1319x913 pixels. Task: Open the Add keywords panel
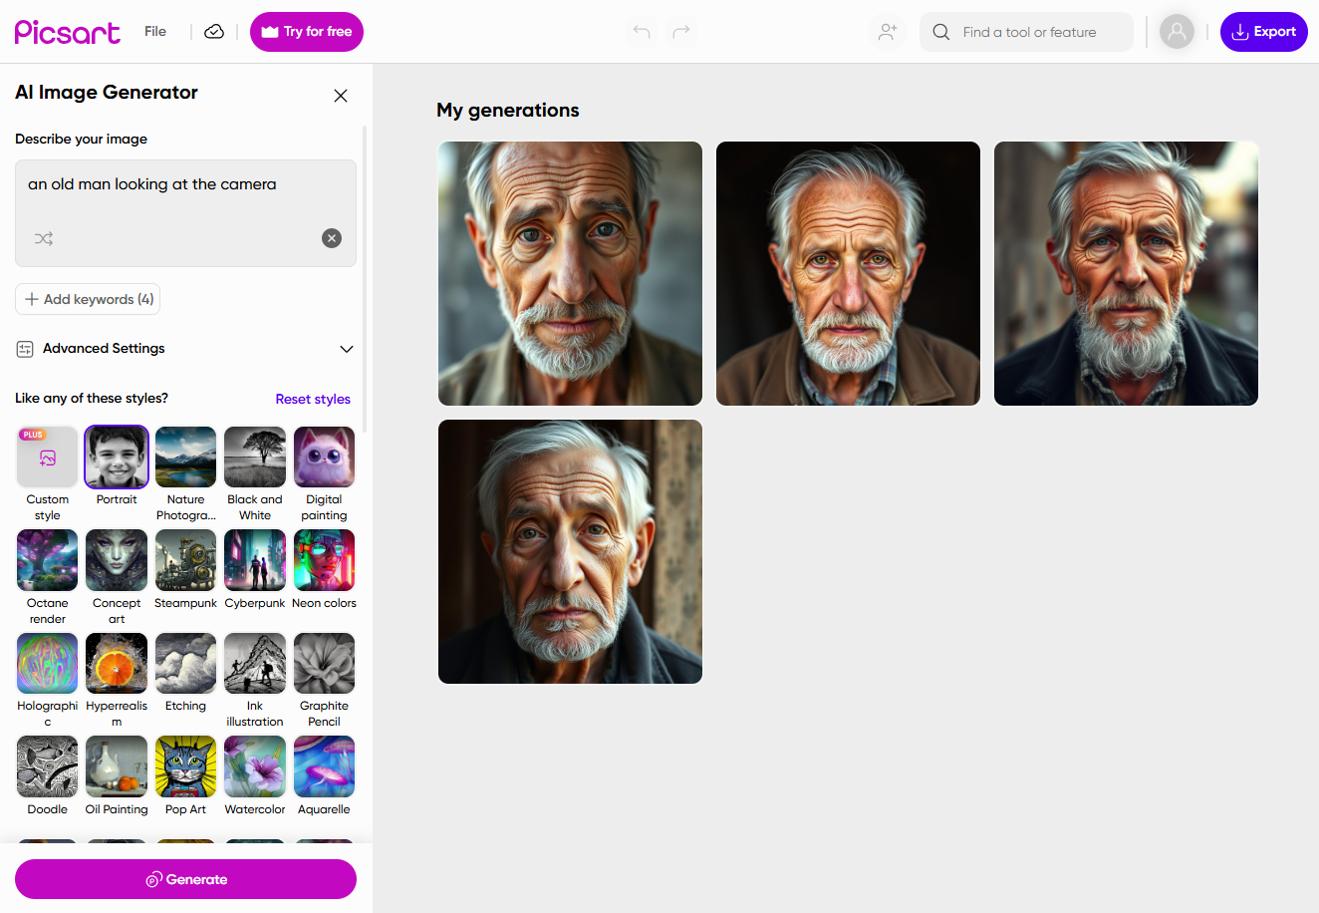tap(87, 298)
